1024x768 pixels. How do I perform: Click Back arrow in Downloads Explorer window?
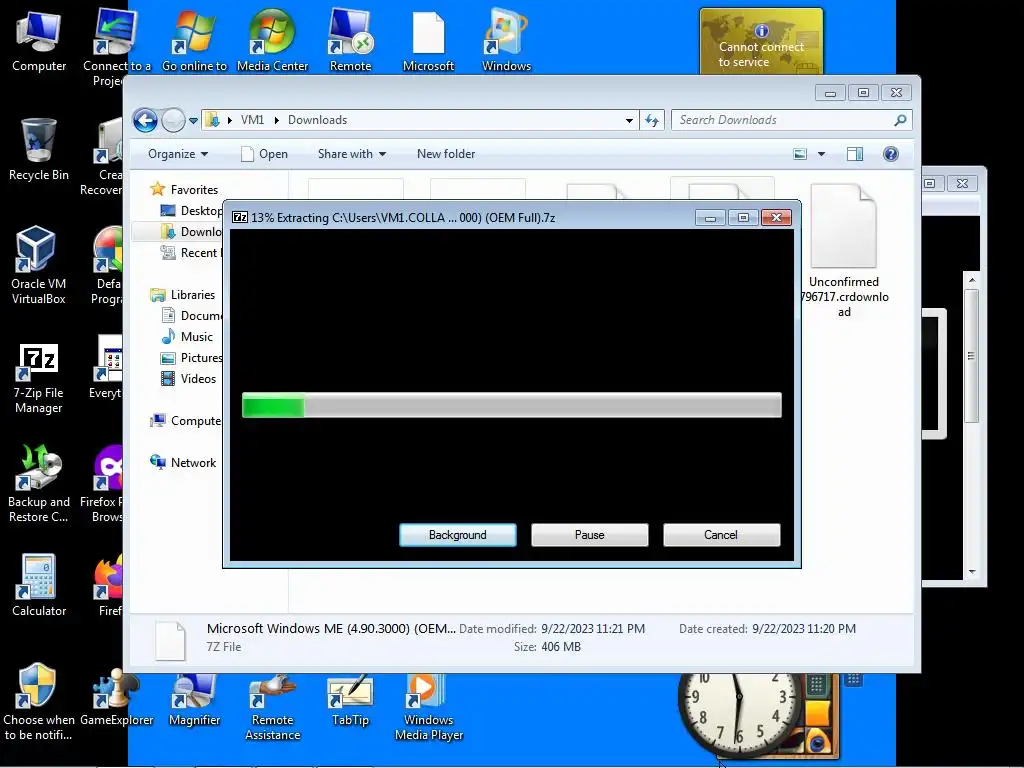pos(145,120)
